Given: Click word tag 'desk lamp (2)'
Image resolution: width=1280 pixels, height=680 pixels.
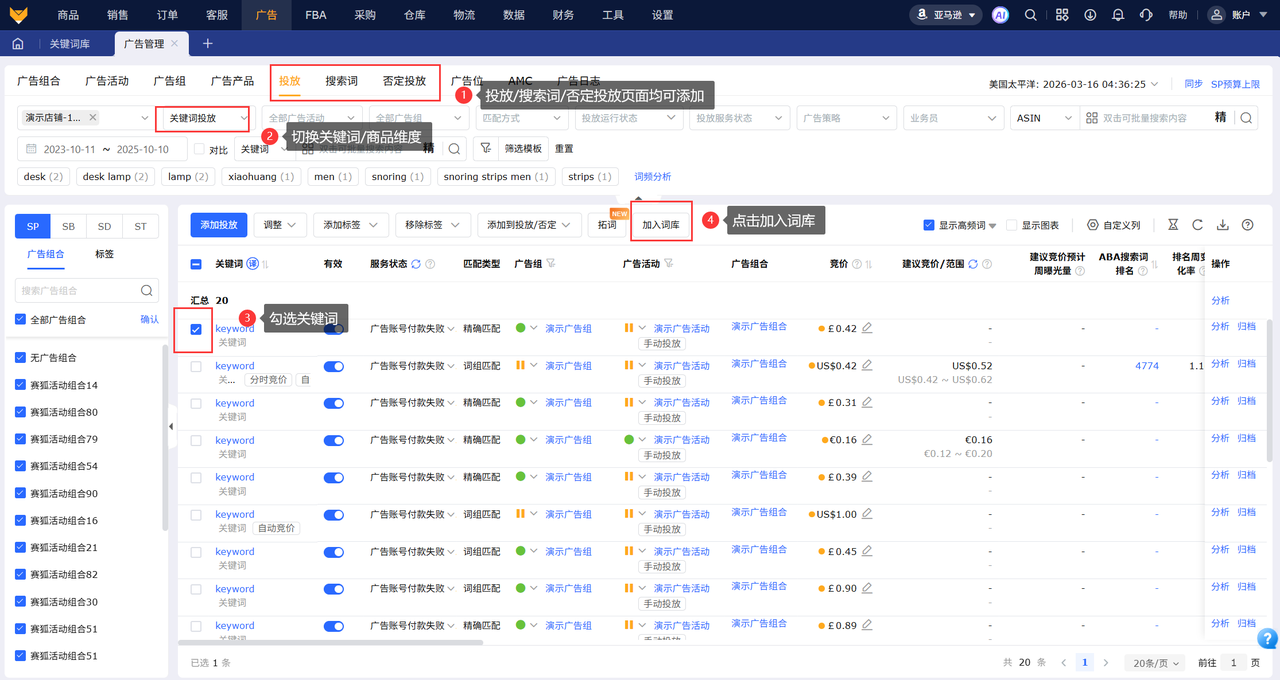Looking at the screenshot, I should point(116,177).
